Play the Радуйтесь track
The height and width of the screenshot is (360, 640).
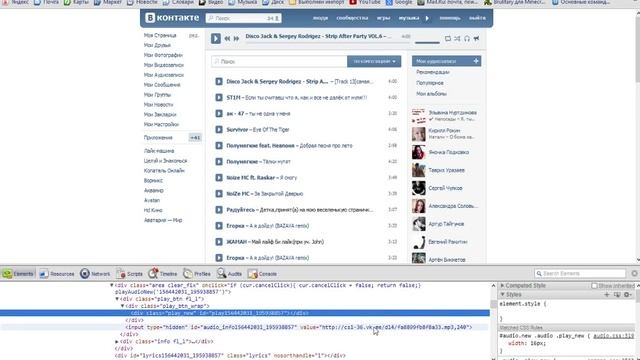coord(219,210)
